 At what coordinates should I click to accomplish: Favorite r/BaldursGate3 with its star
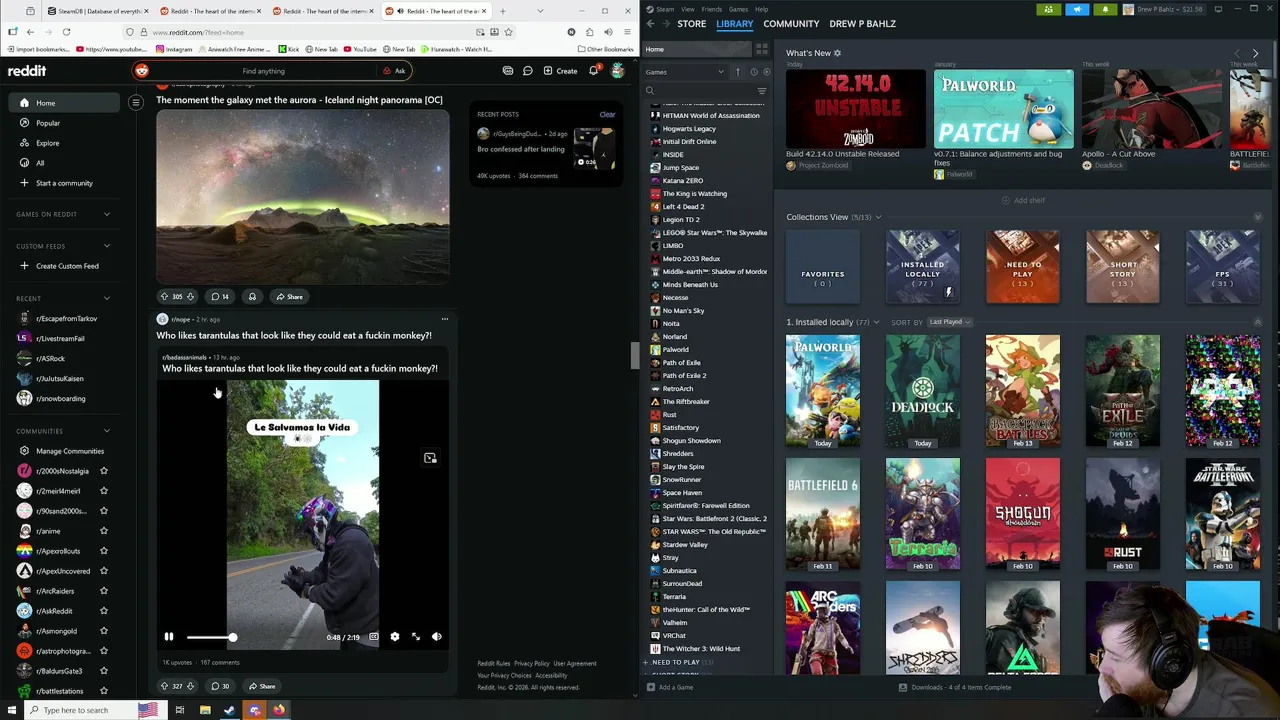coord(104,671)
